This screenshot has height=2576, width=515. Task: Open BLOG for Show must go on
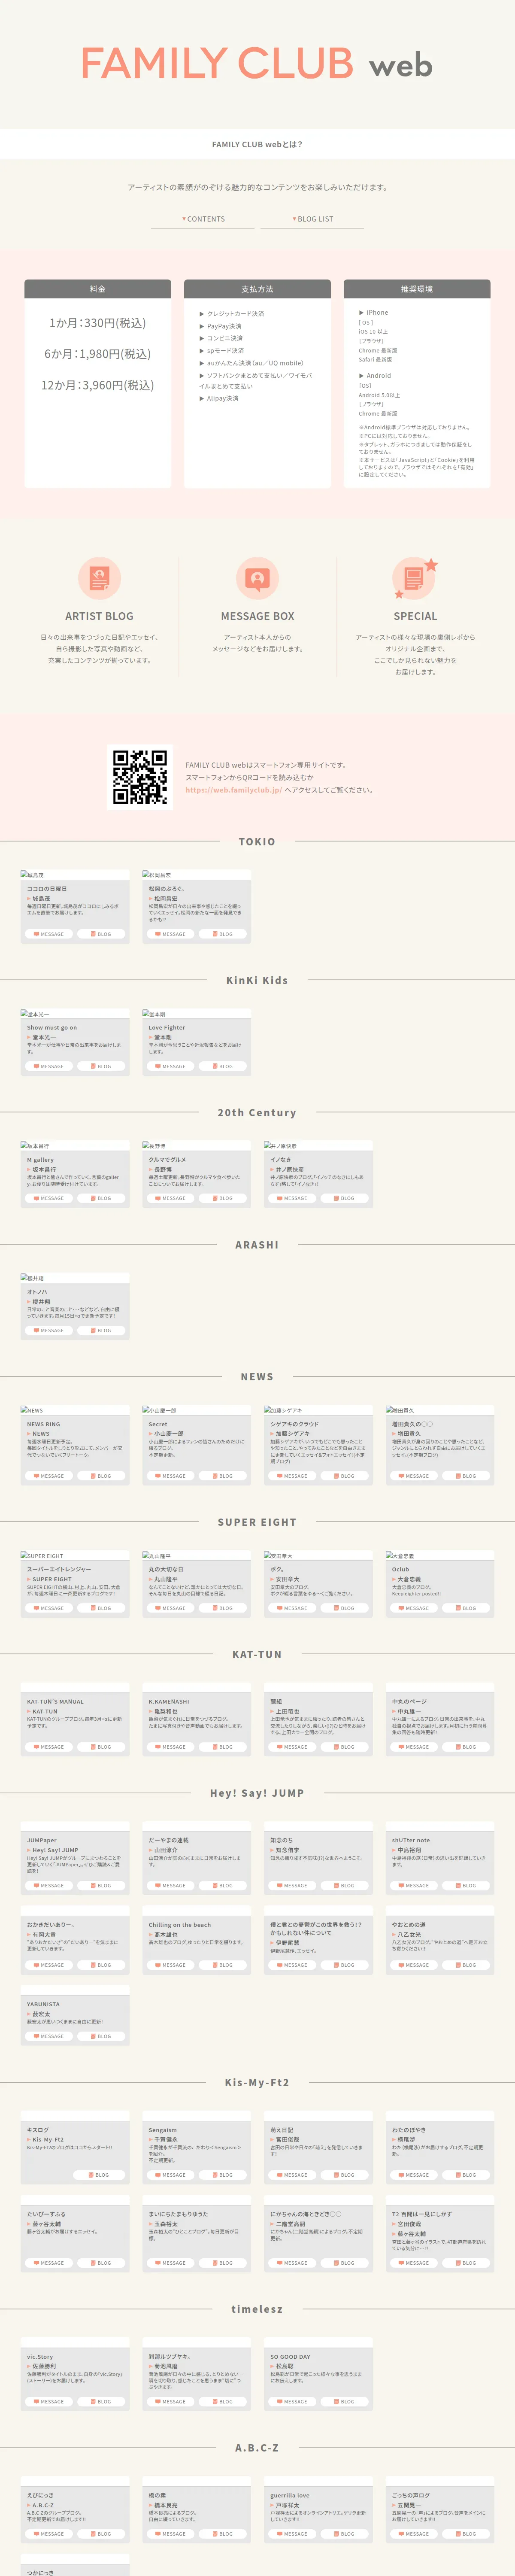point(101,1066)
